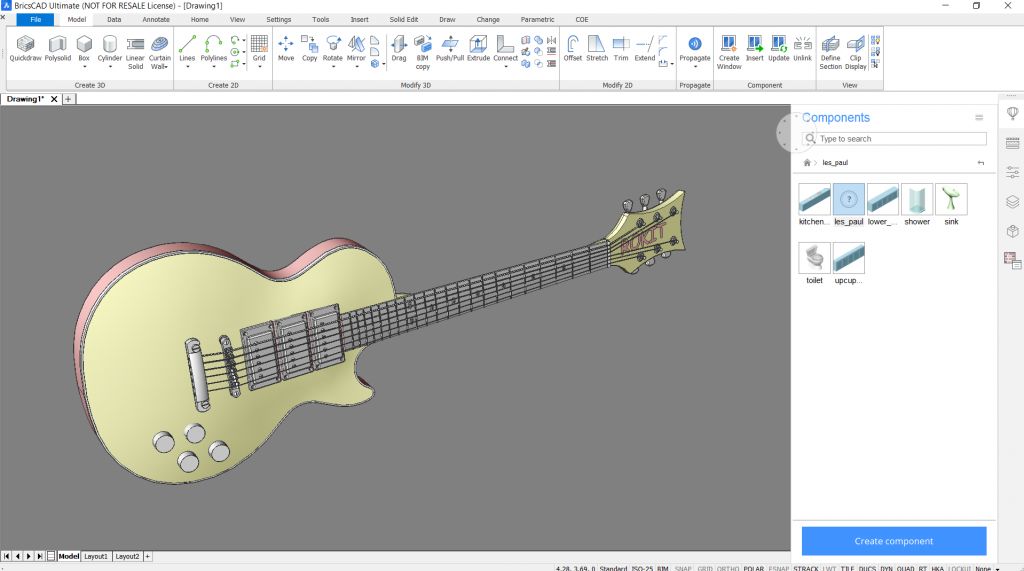Image resolution: width=1024 pixels, height=571 pixels.
Task: Expand the Curtain Wall dropdown arrow
Action: tap(166, 67)
